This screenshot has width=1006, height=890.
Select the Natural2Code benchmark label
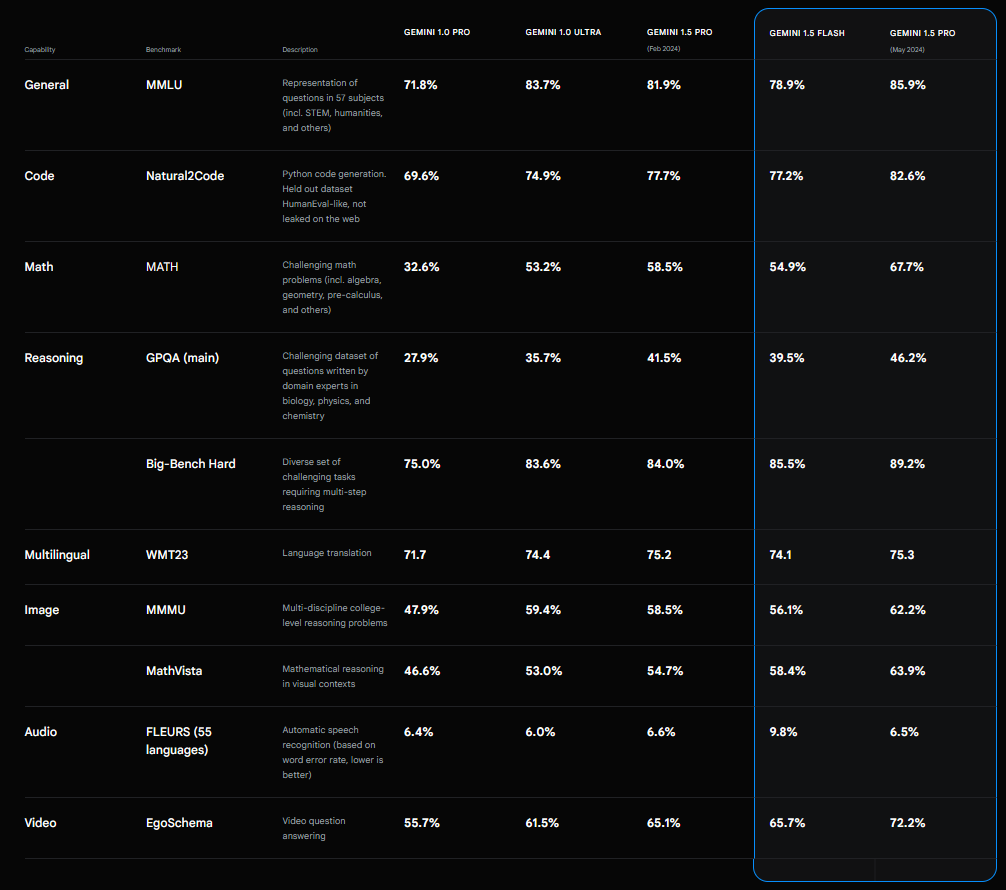click(x=185, y=176)
